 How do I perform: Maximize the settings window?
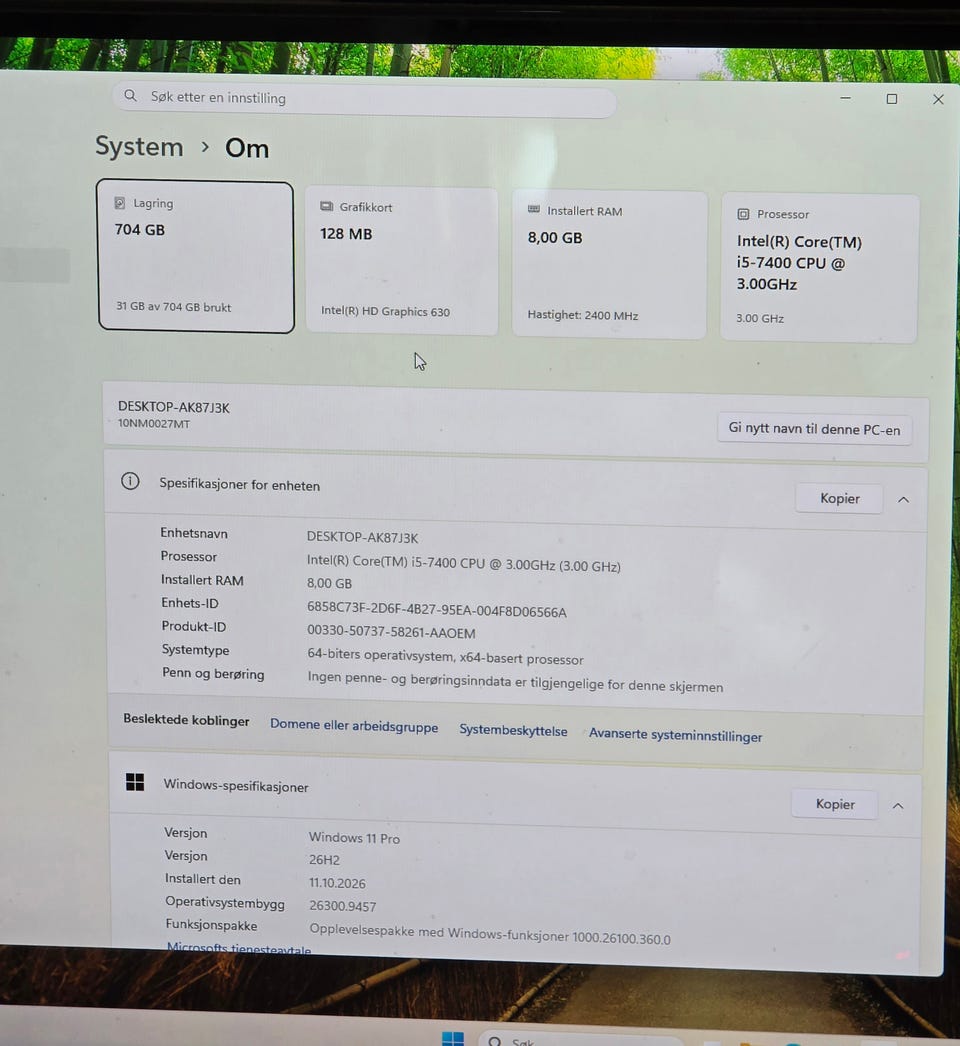892,99
